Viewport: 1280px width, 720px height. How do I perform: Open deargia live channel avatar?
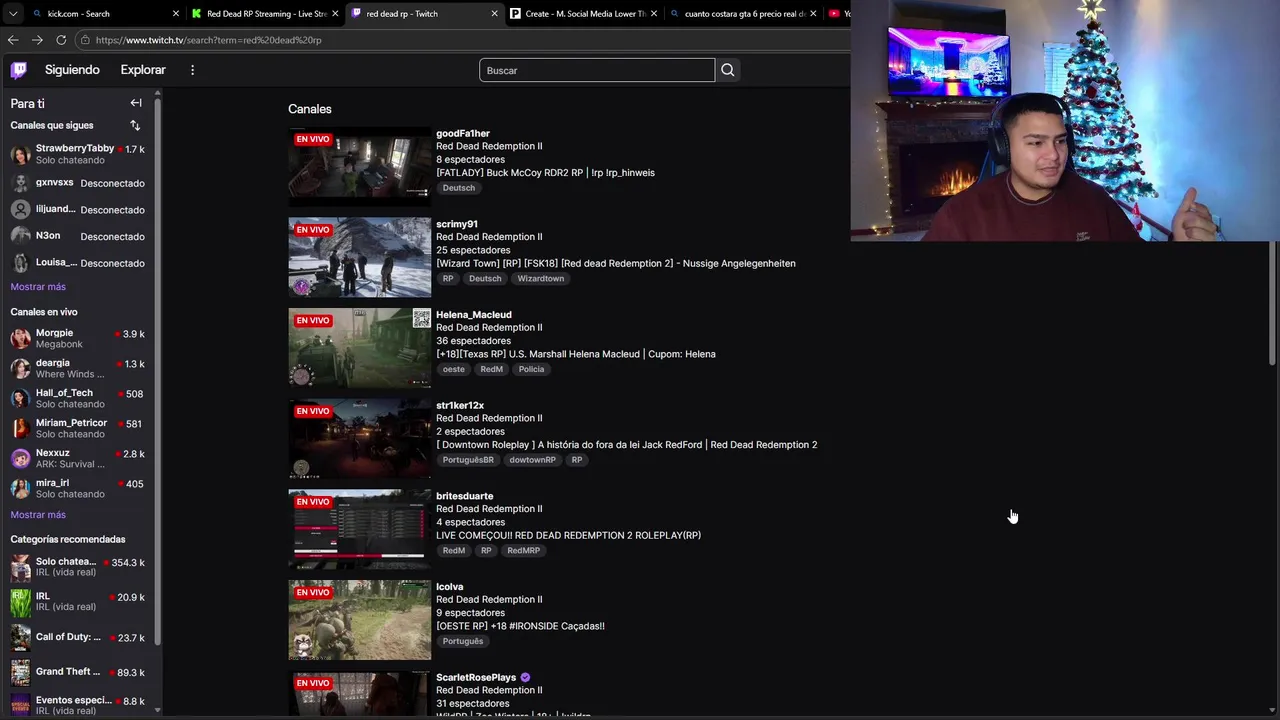20,368
